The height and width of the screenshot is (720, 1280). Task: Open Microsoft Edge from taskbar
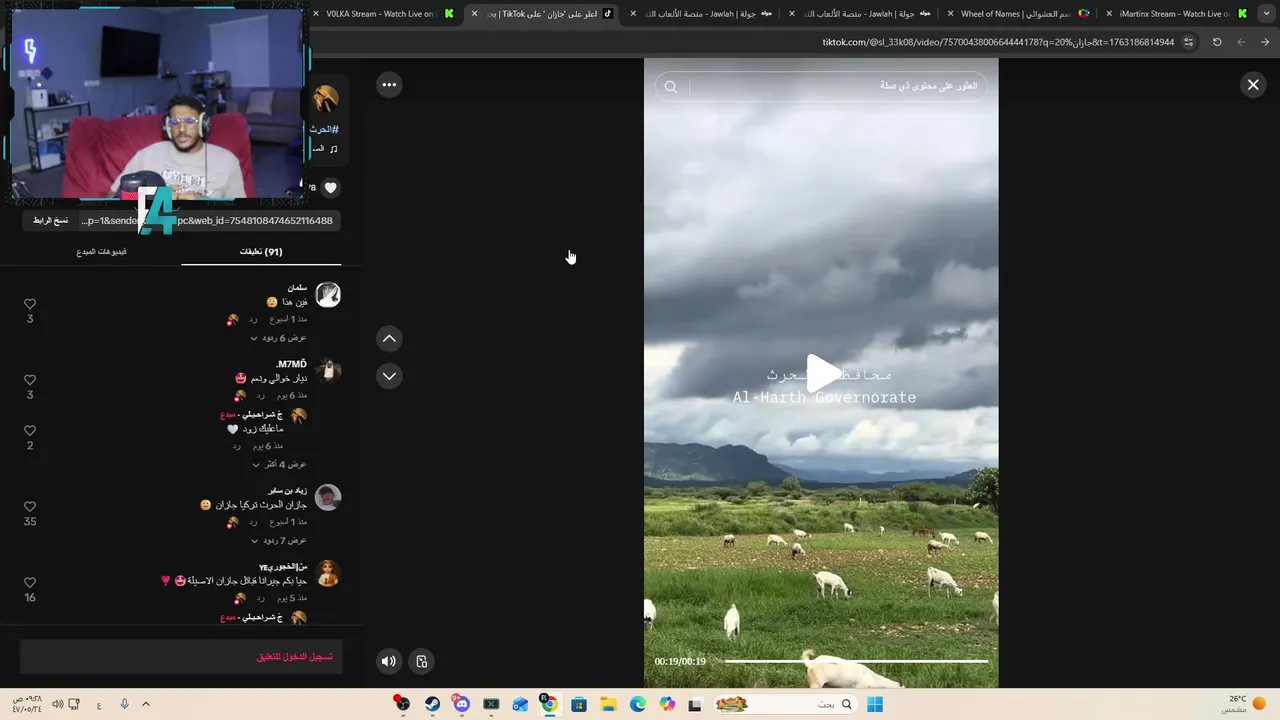[638, 704]
